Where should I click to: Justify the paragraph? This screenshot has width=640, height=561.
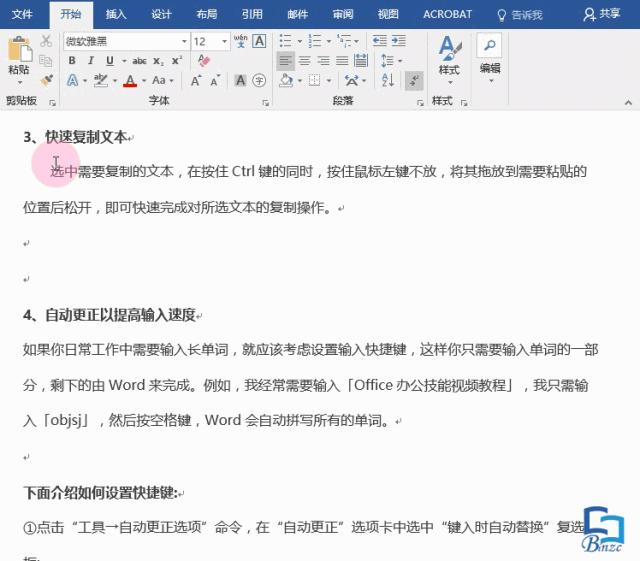342,61
